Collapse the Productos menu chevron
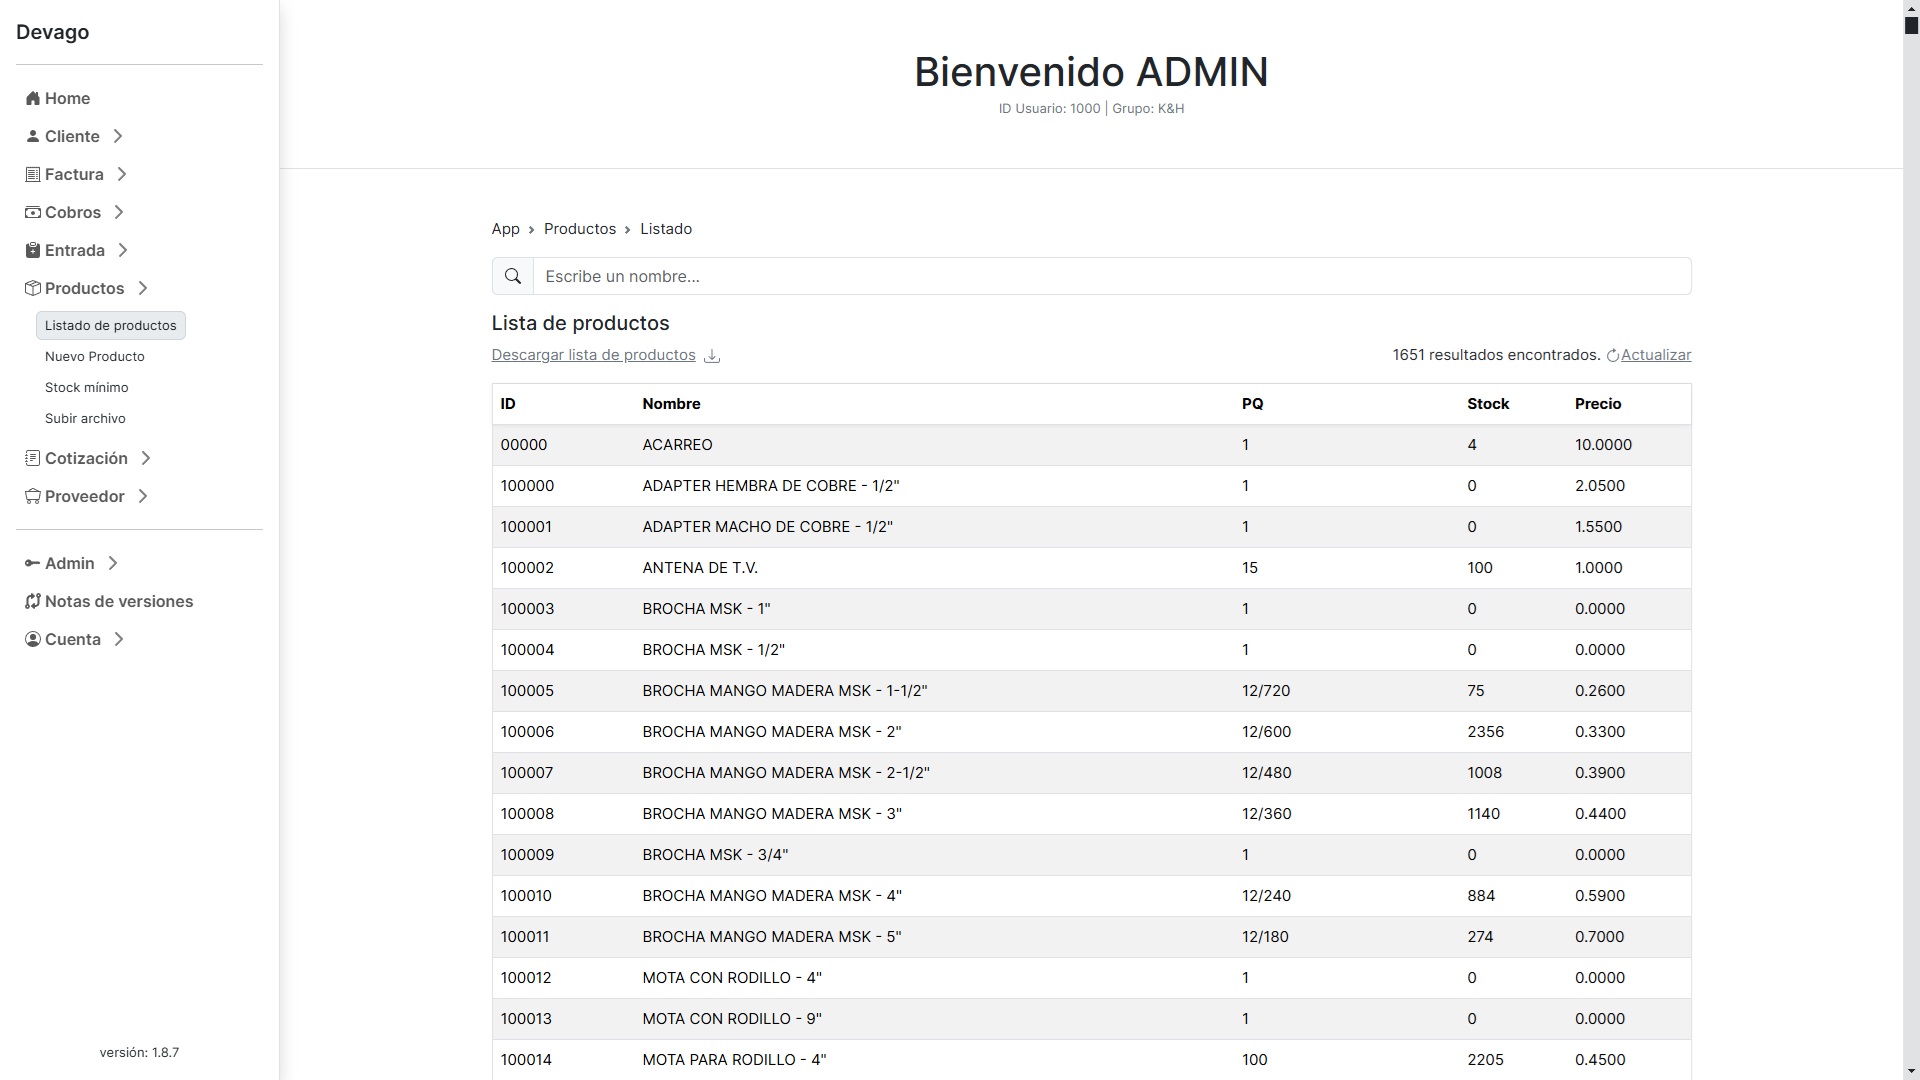The height and width of the screenshot is (1080, 1920). (x=143, y=288)
